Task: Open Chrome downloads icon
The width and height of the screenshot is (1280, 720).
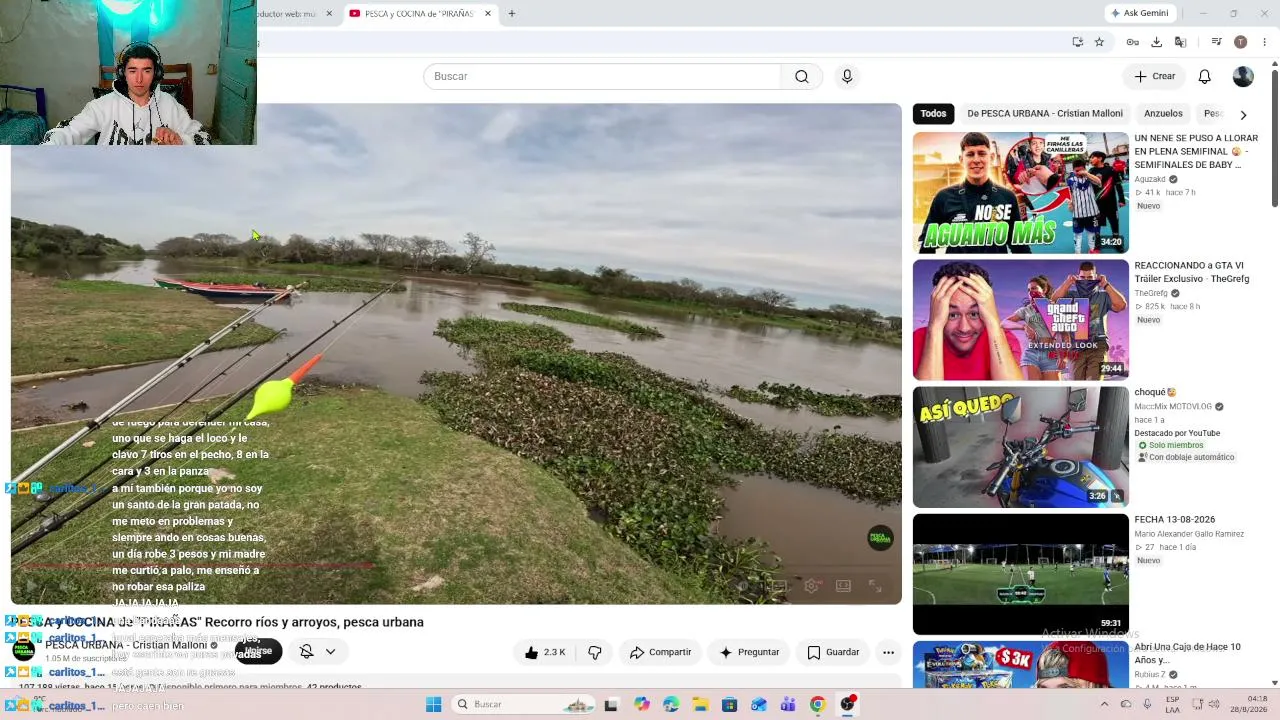Action: click(x=1157, y=42)
